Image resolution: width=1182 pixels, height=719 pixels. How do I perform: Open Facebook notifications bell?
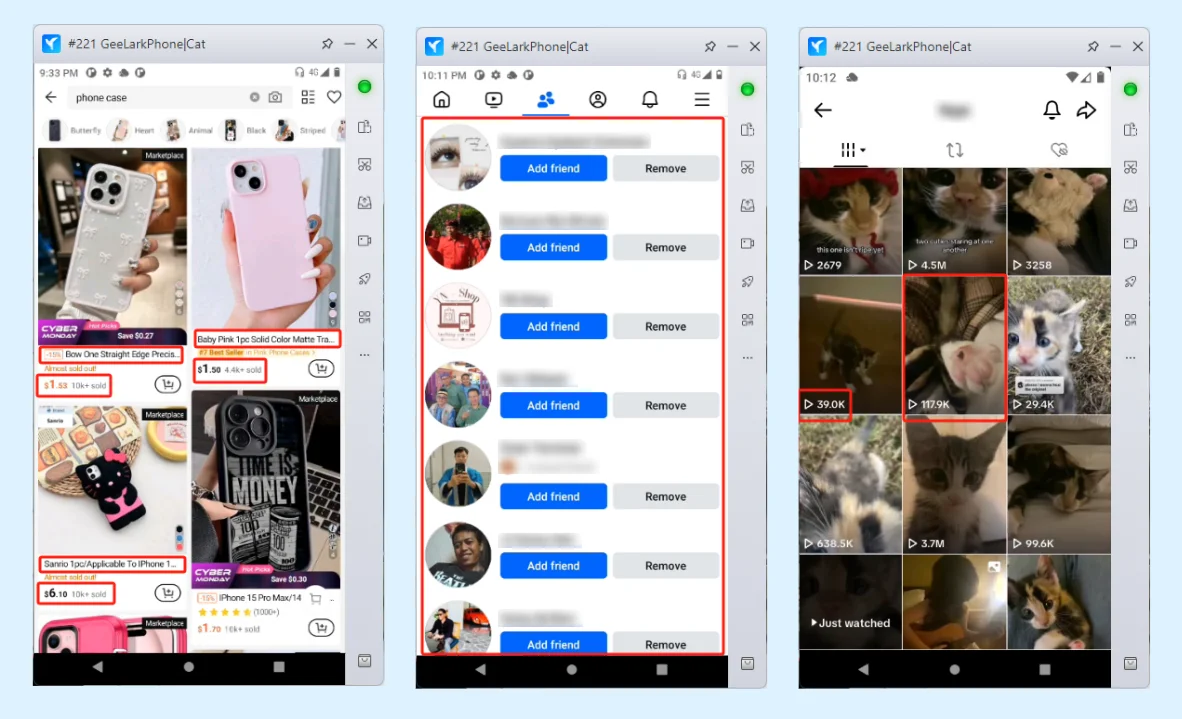[650, 99]
